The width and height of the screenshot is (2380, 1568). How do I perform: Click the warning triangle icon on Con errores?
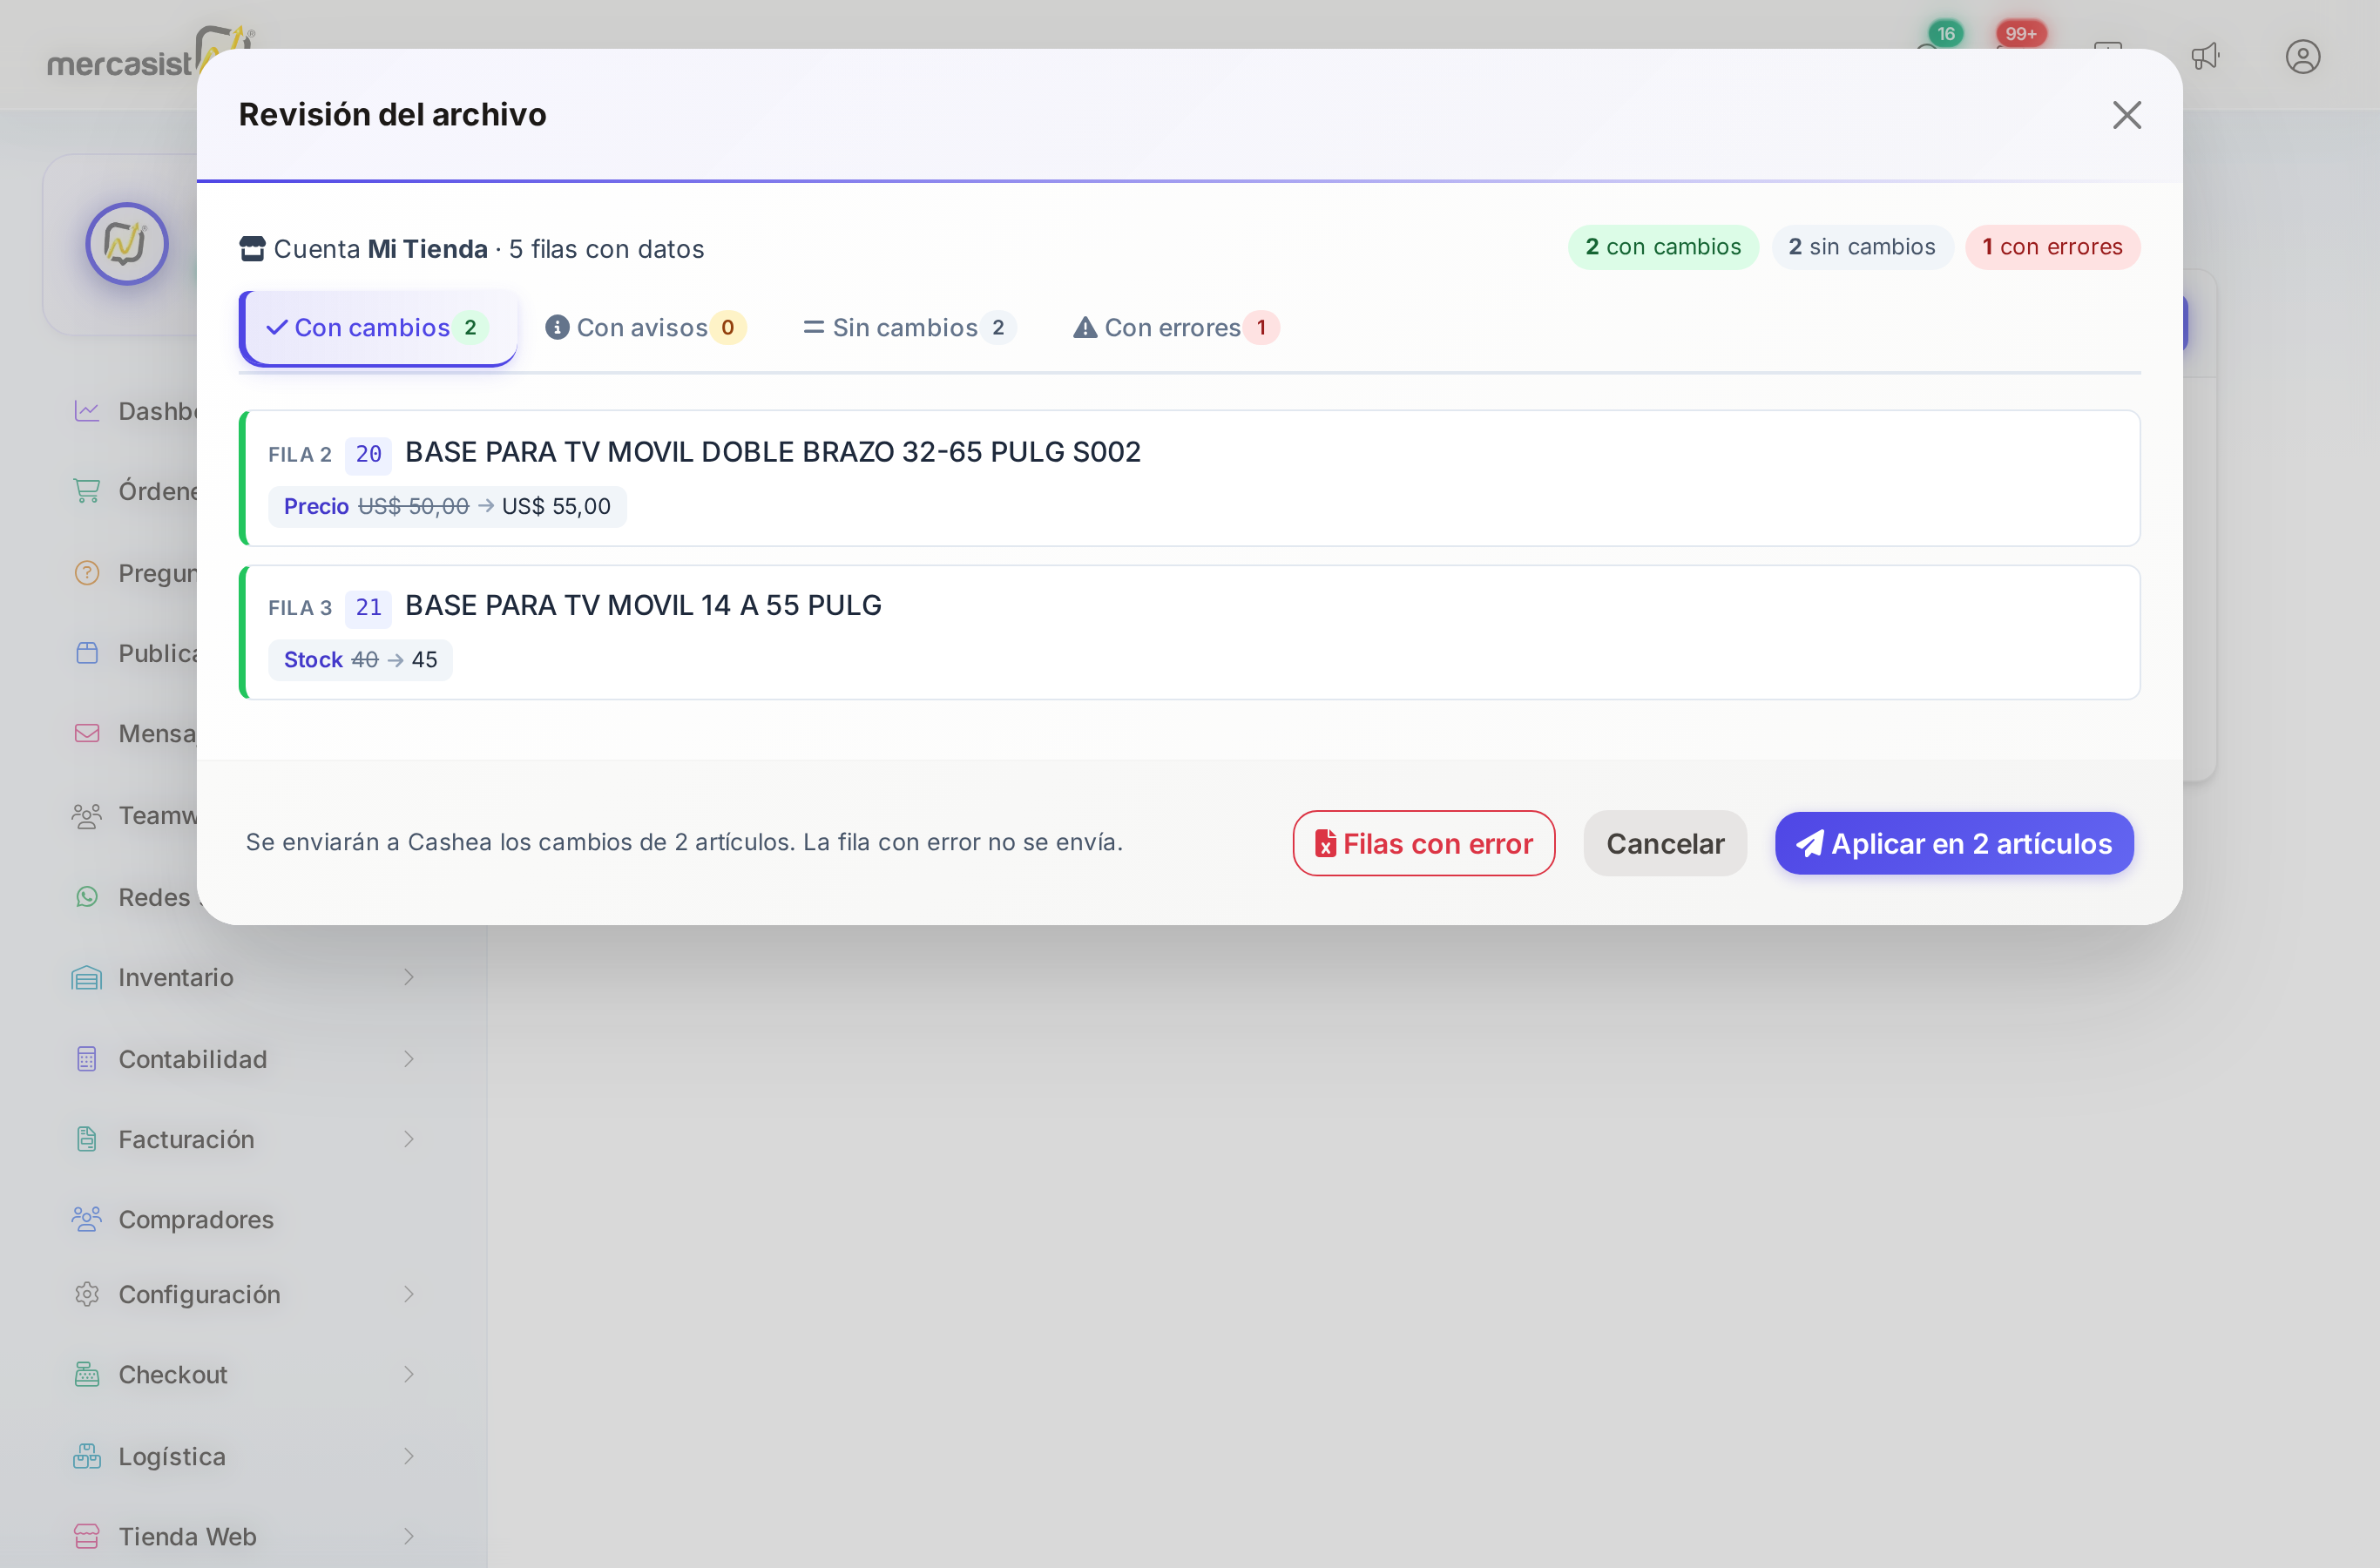click(1085, 327)
